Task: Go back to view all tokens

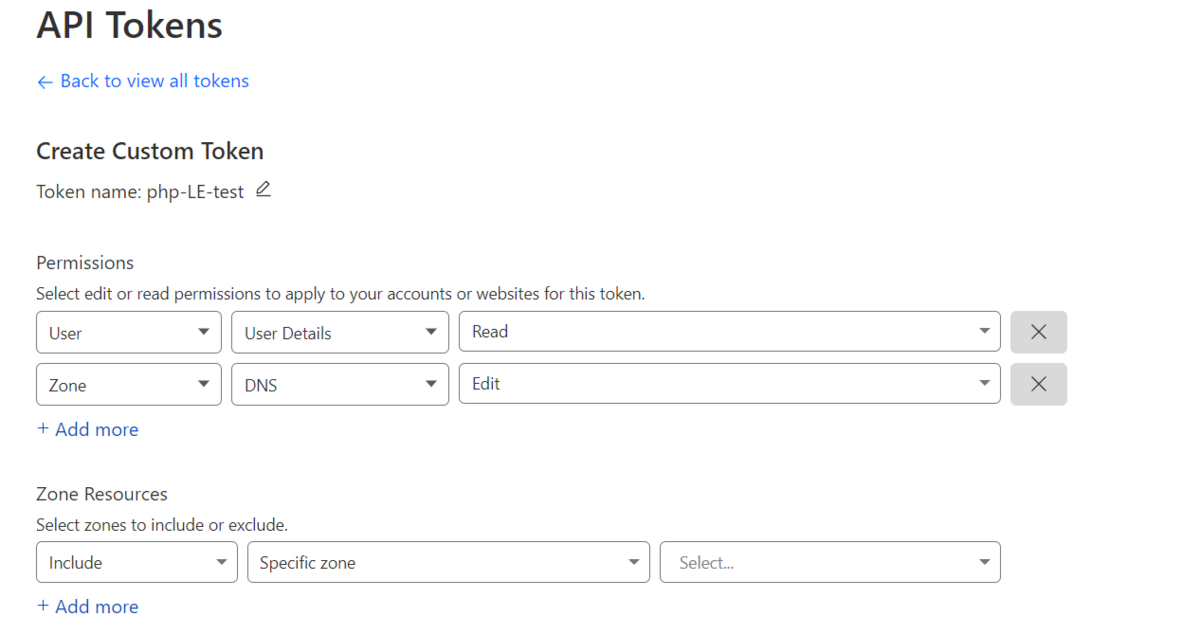Action: [x=154, y=81]
